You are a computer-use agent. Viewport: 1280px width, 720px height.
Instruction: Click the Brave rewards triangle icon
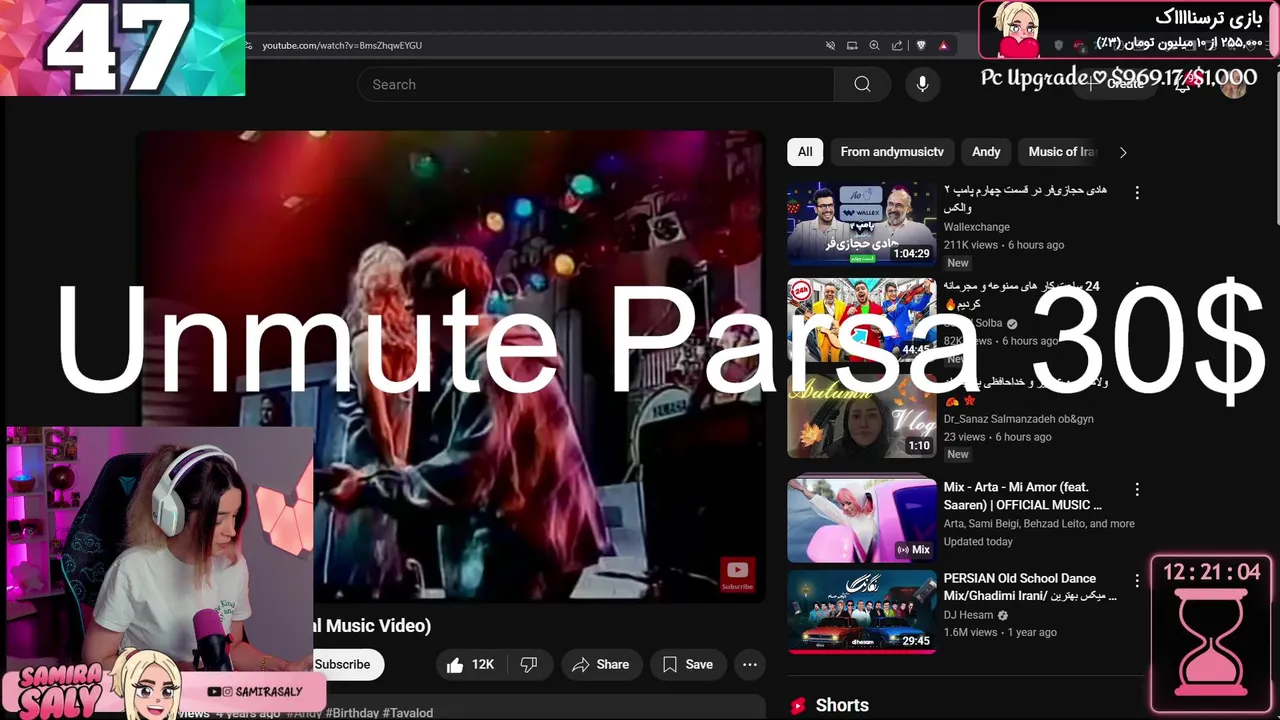pyautogui.click(x=944, y=45)
